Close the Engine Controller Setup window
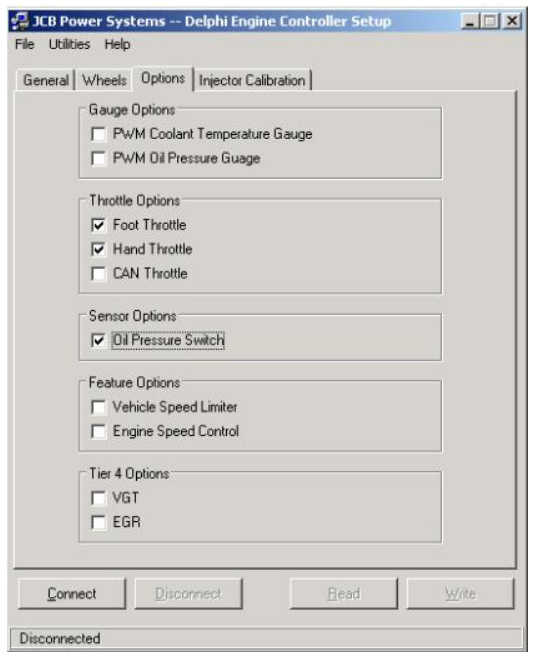Image resolution: width=538 pixels, height=662 pixels. (512, 21)
